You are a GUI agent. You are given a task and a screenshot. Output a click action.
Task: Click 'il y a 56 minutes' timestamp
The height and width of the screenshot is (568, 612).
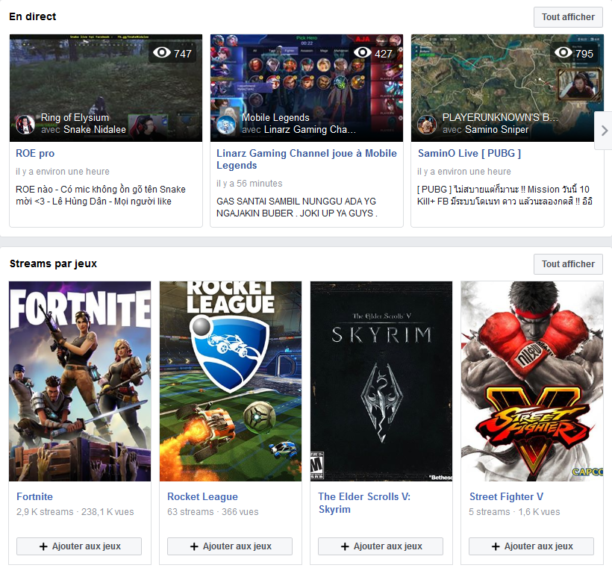pos(249,183)
